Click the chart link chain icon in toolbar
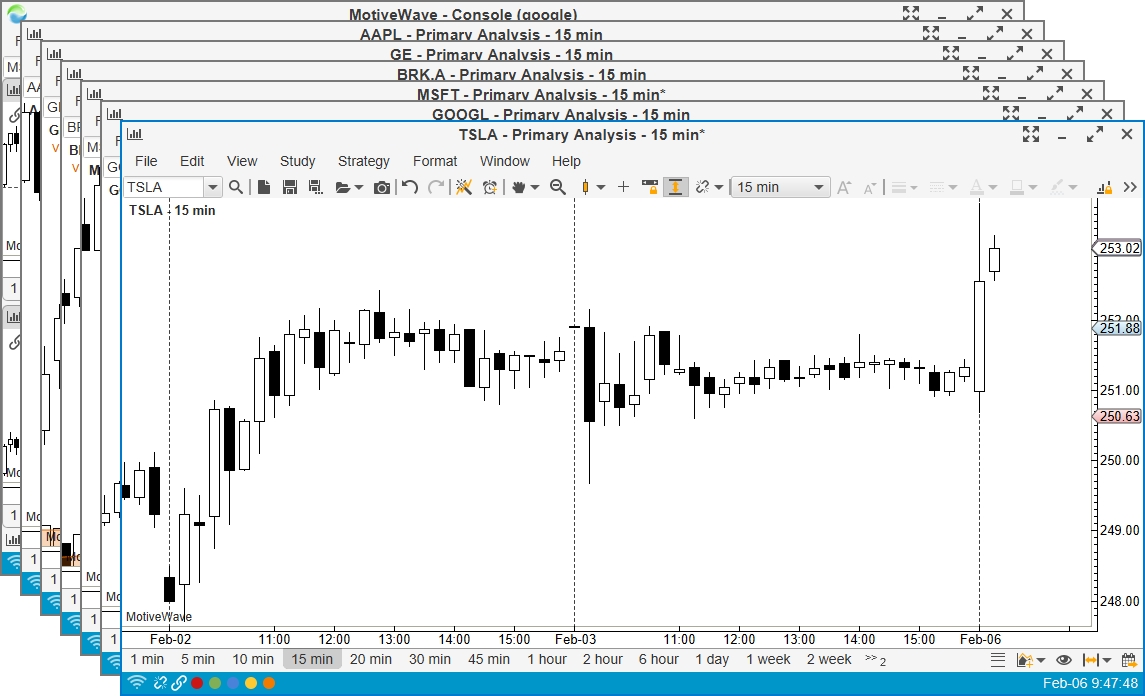1145x696 pixels. [702, 187]
